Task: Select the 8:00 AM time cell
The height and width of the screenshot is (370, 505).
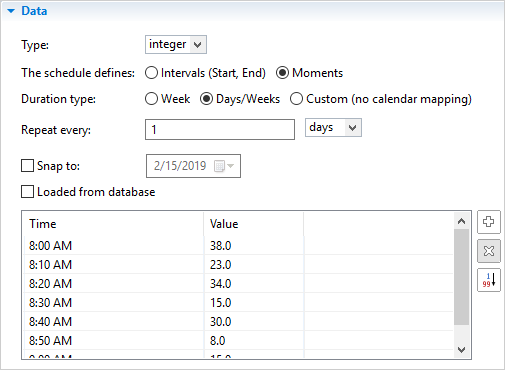Action: (x=114, y=246)
